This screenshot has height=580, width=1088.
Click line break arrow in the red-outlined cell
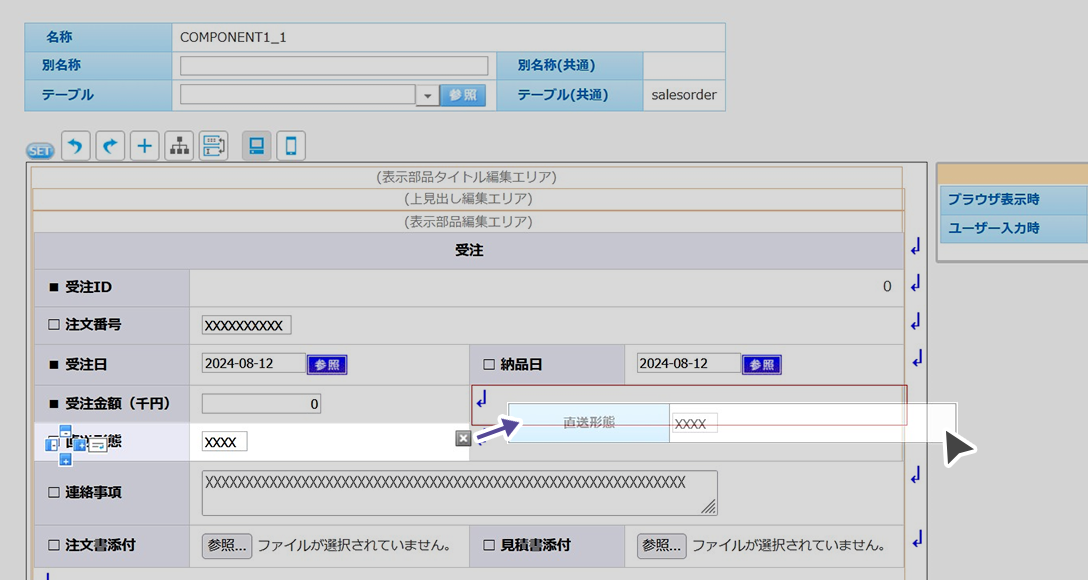click(x=482, y=400)
